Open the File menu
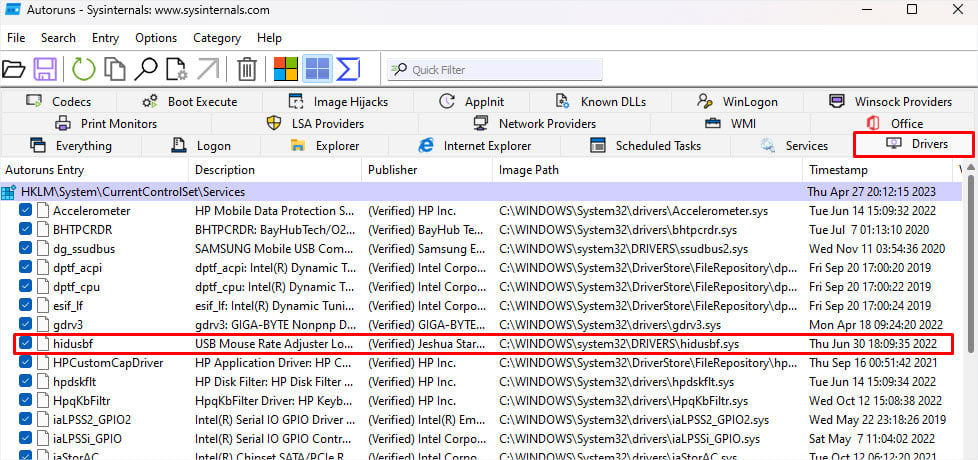 pos(16,38)
